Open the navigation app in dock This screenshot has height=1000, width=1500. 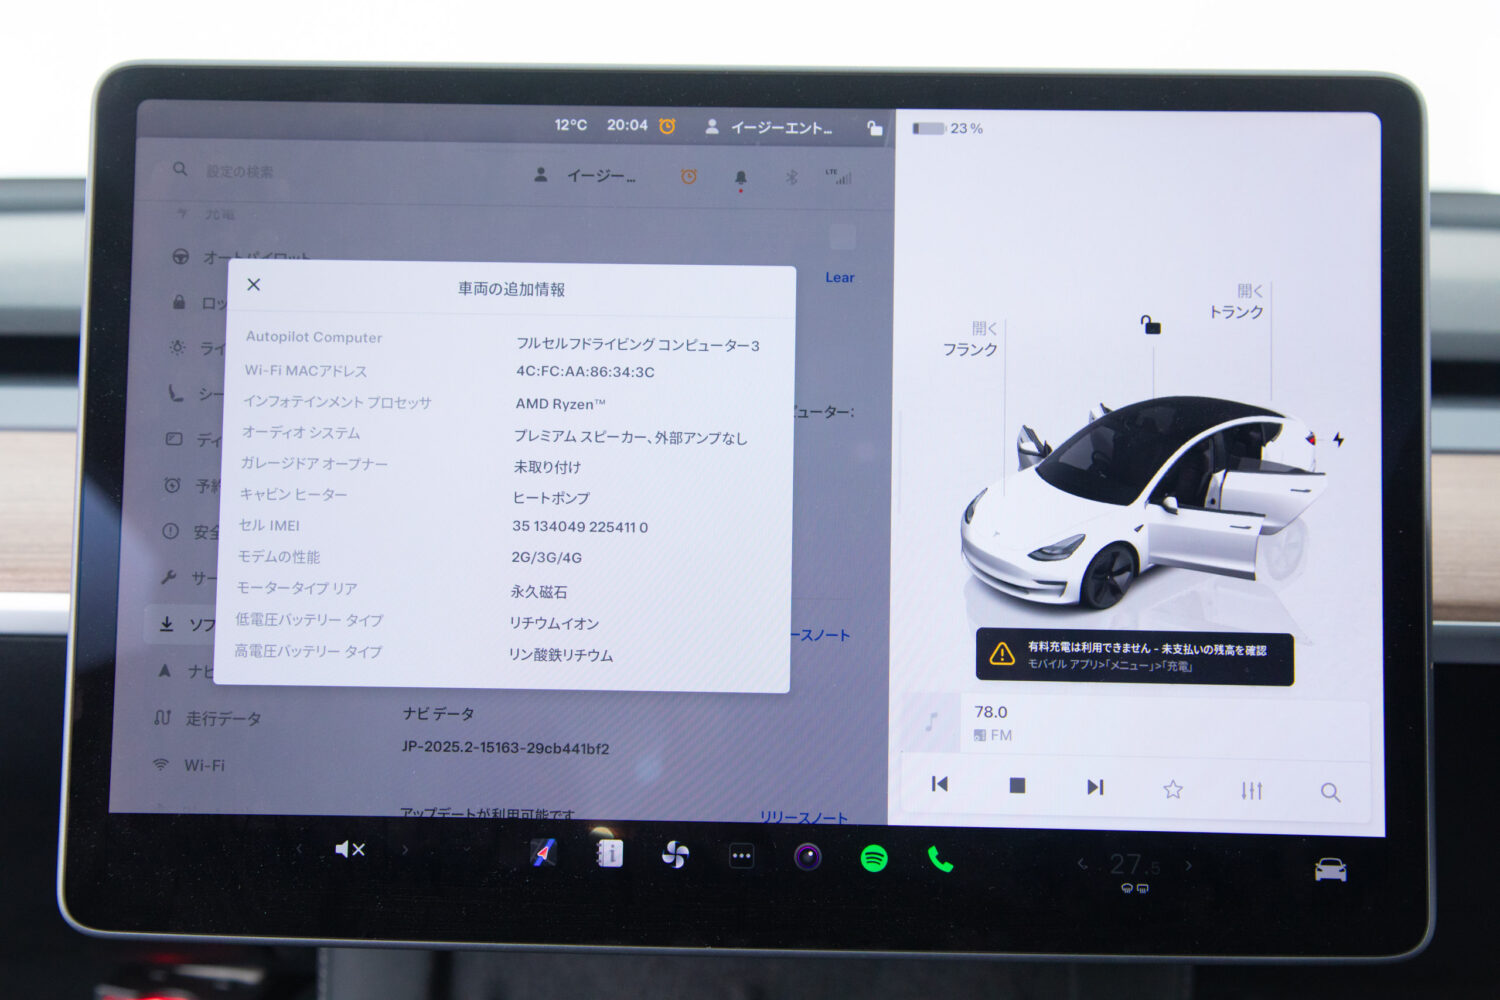click(x=543, y=853)
